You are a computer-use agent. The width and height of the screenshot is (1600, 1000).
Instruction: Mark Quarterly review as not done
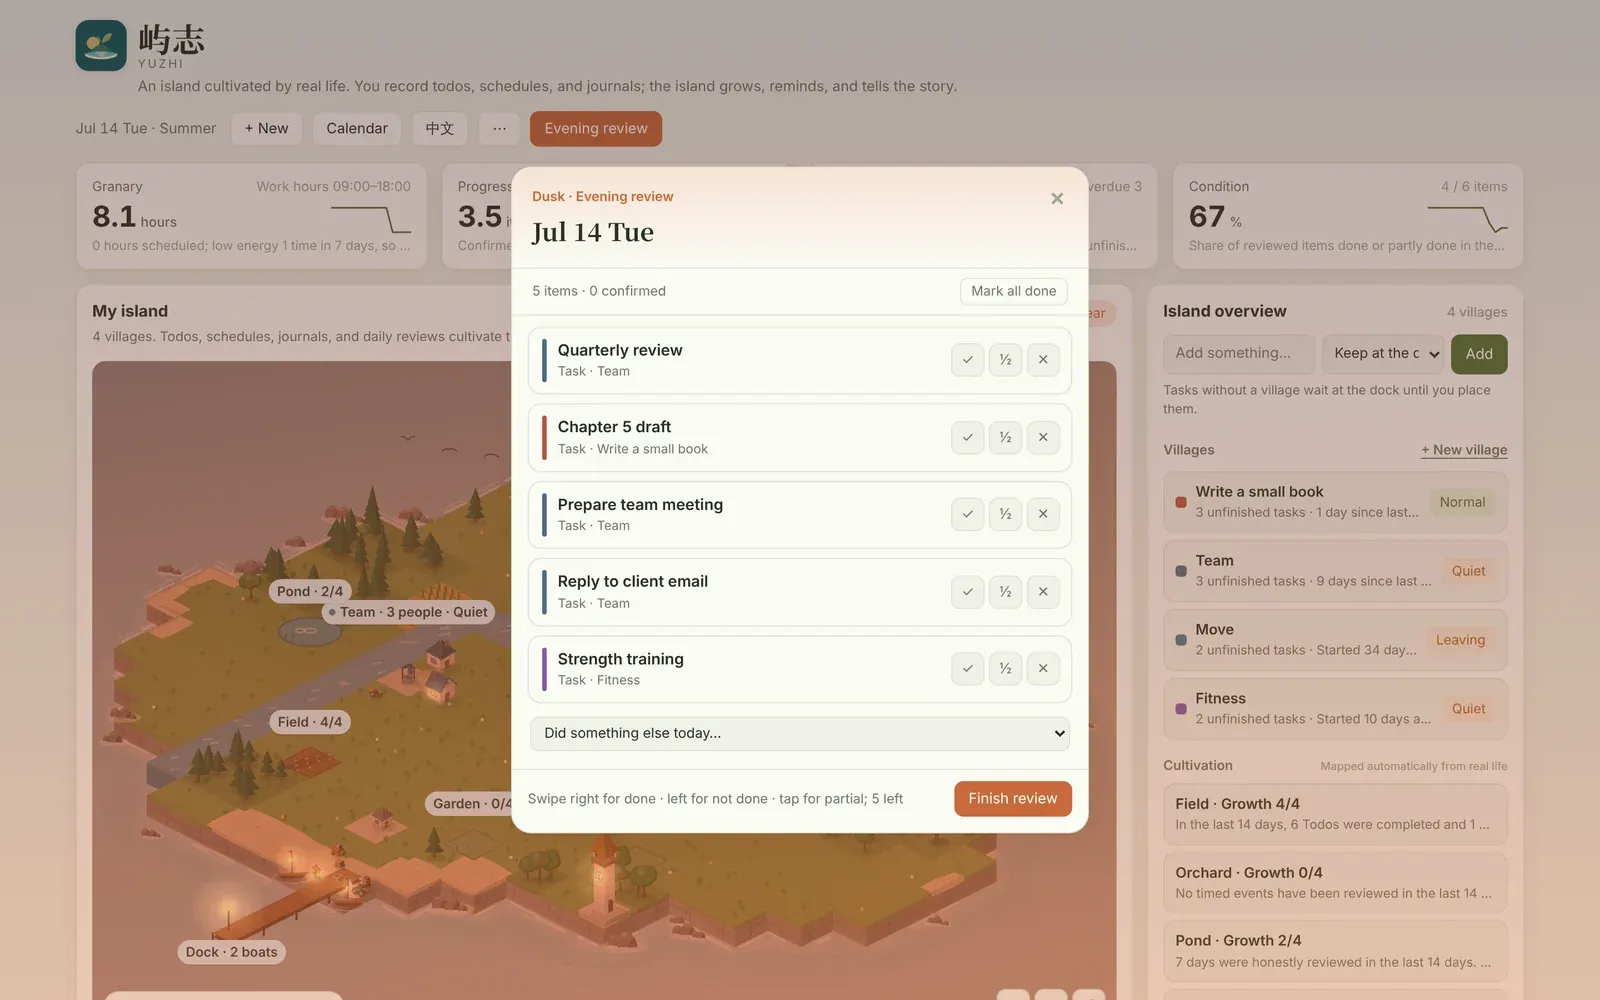point(1043,360)
